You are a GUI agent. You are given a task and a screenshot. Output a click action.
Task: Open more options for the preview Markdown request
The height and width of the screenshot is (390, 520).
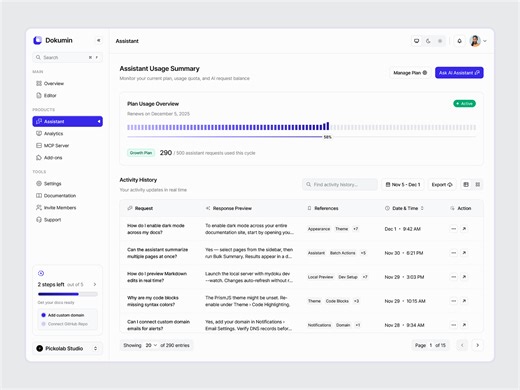(x=453, y=277)
